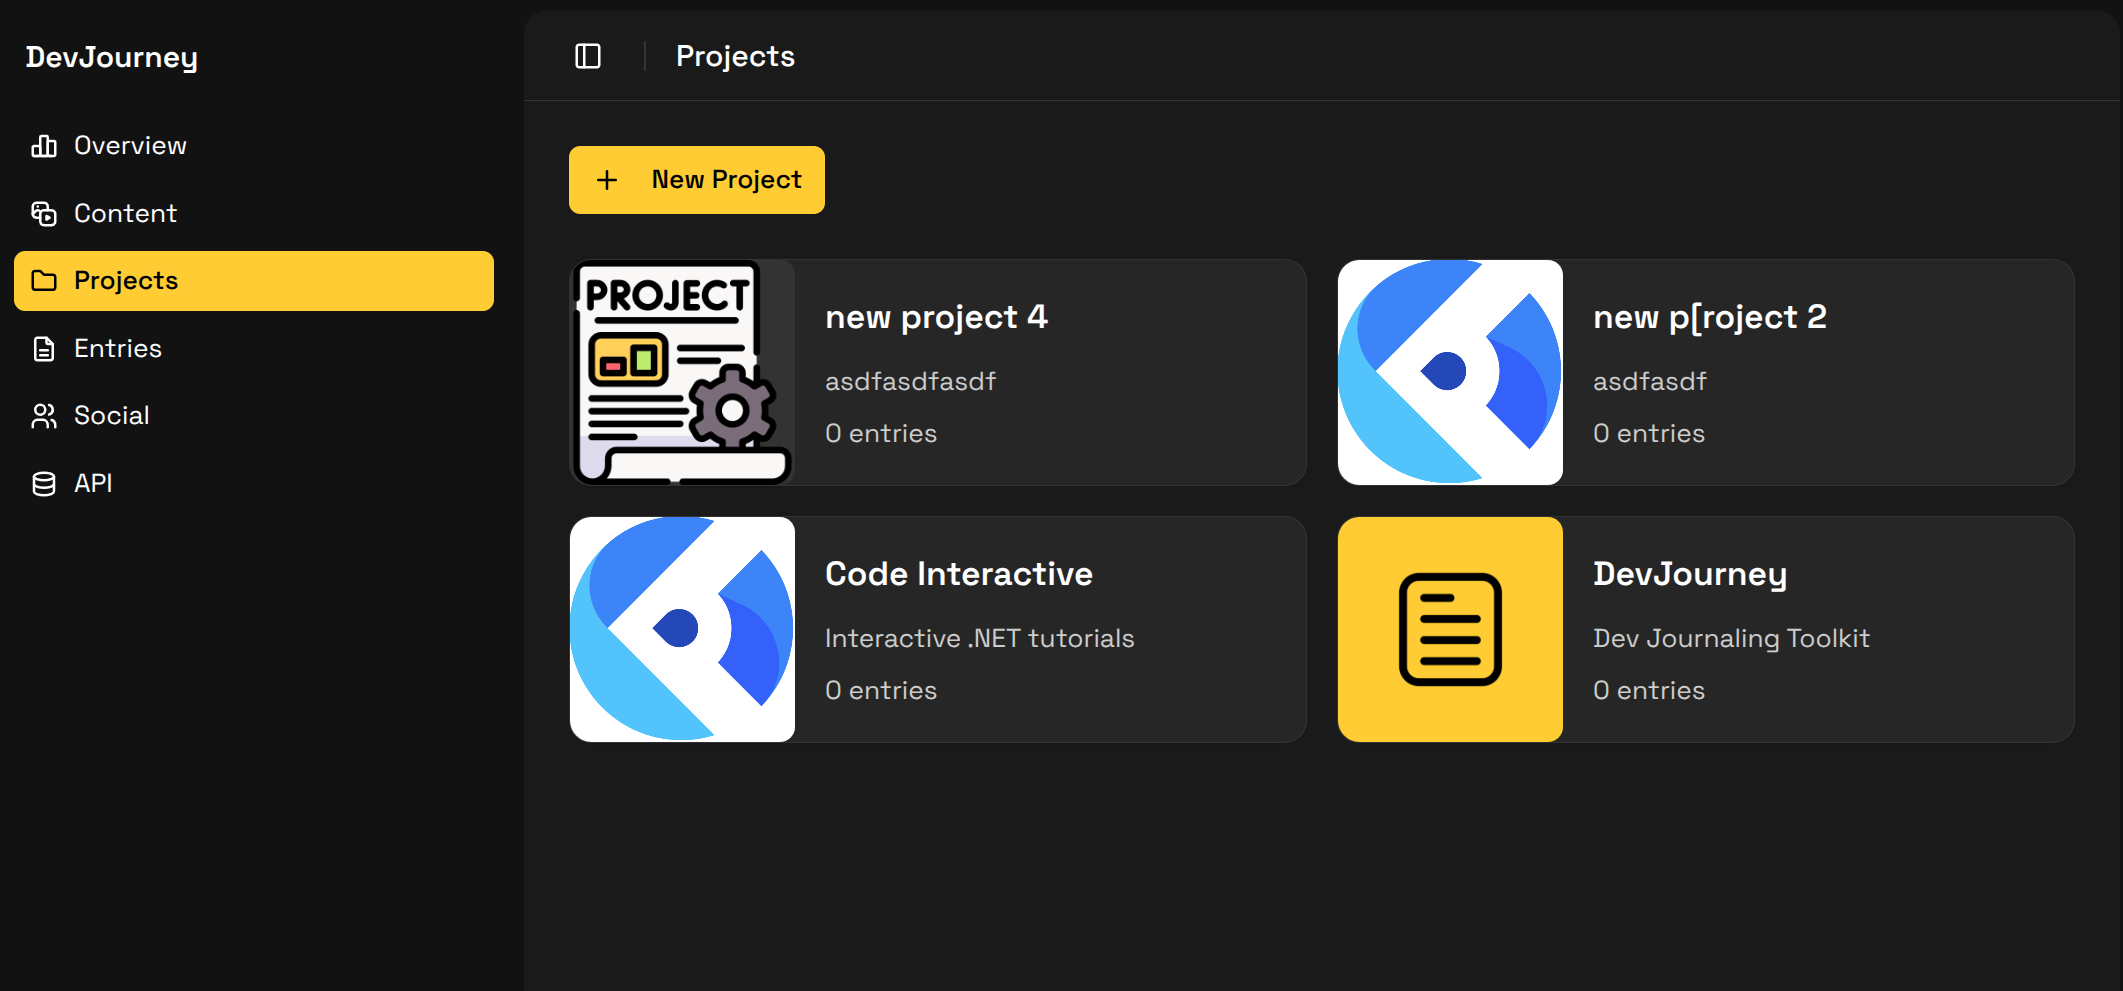Click the Overview bar chart icon
Screen dimensions: 2123x991
pyautogui.click(x=44, y=146)
